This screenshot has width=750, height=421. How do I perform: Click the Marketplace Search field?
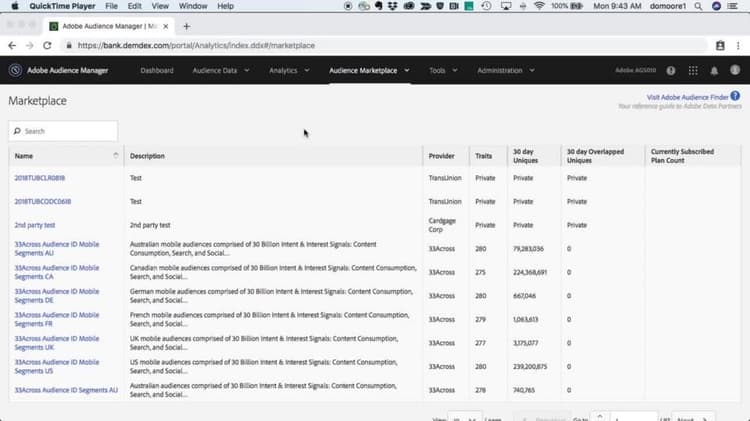(63, 131)
